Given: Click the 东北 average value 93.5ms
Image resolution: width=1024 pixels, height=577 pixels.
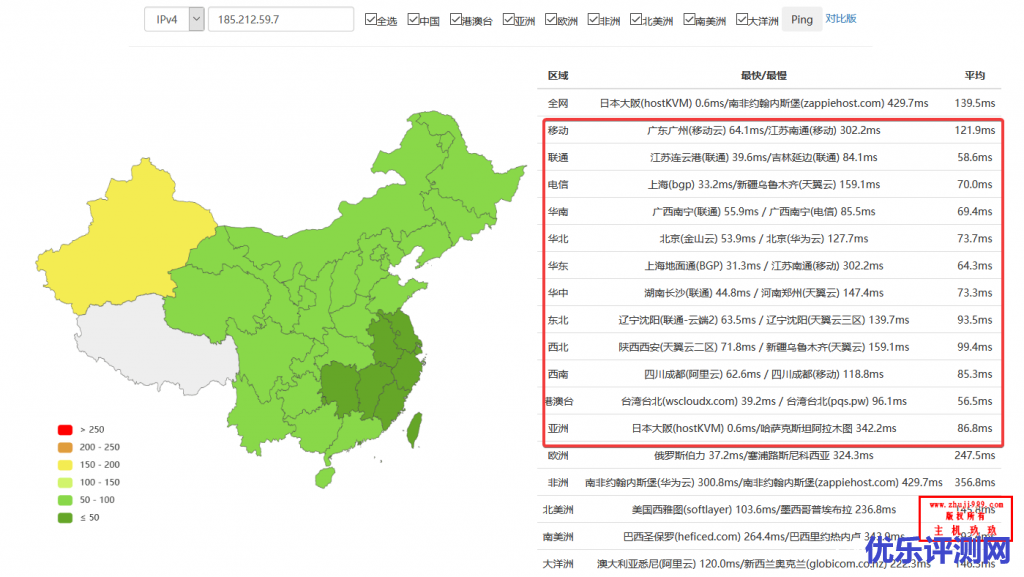Looking at the screenshot, I should coord(974,320).
